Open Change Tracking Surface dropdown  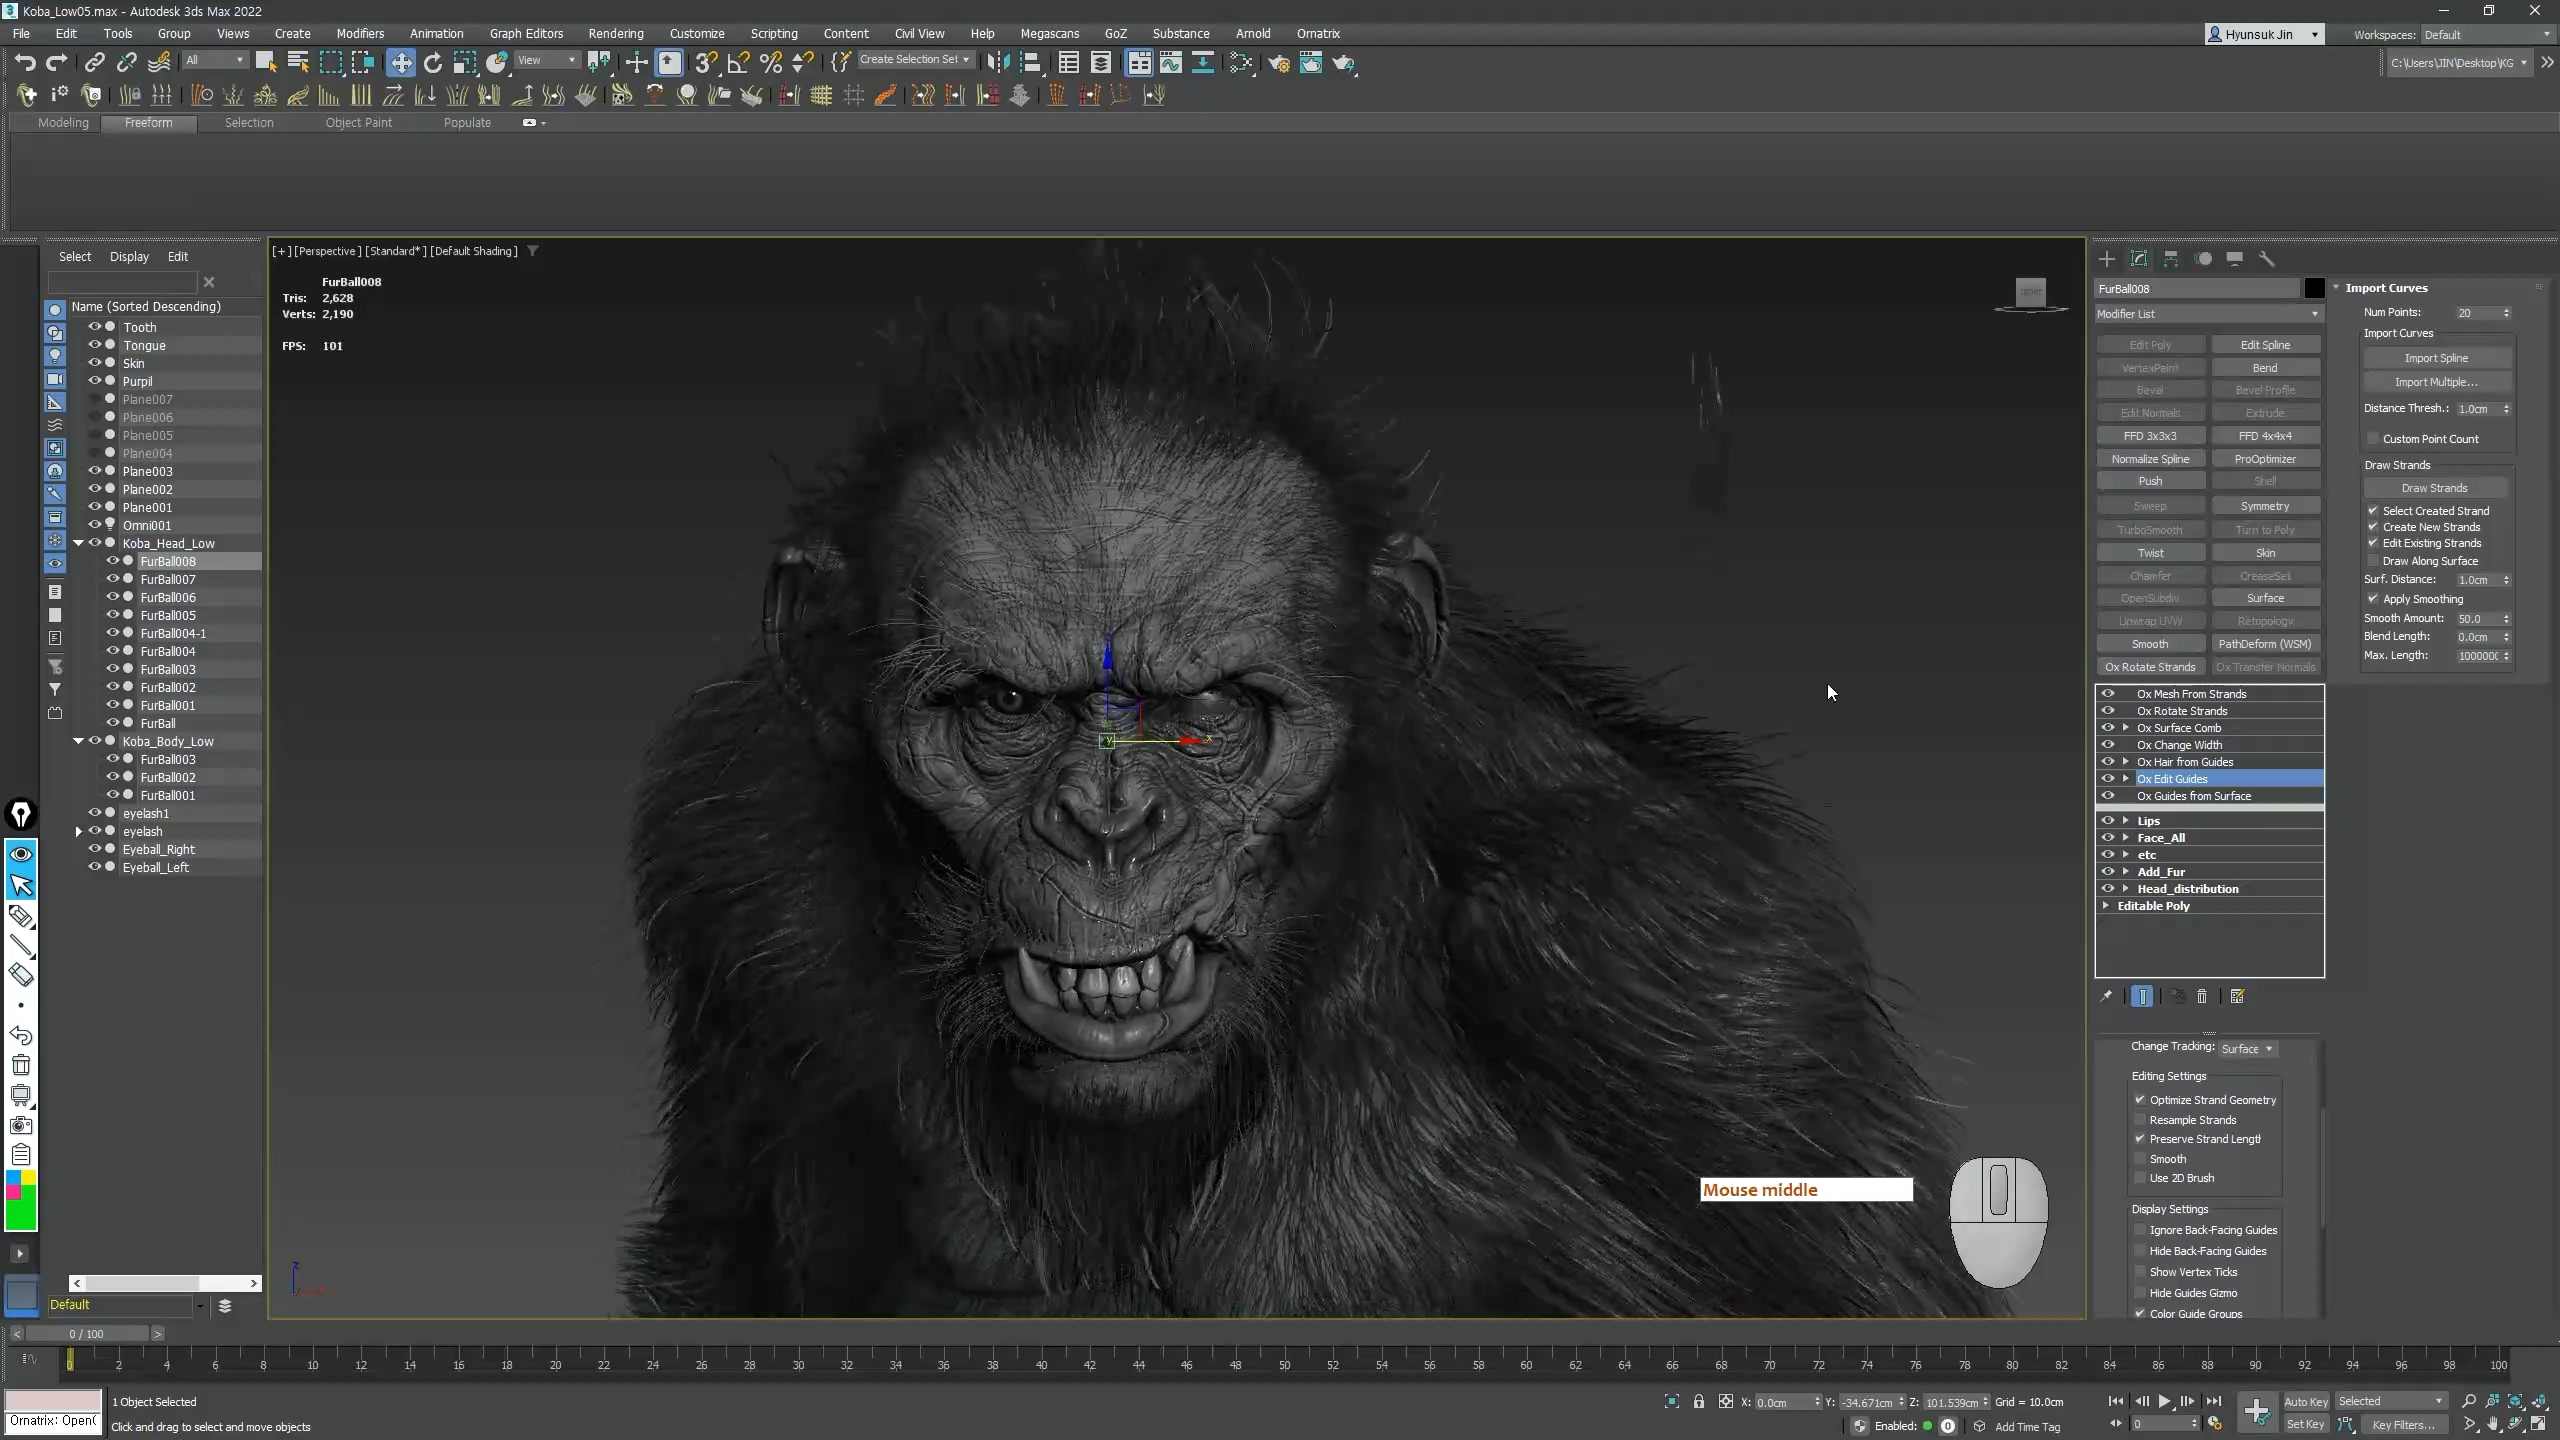tap(2247, 1049)
